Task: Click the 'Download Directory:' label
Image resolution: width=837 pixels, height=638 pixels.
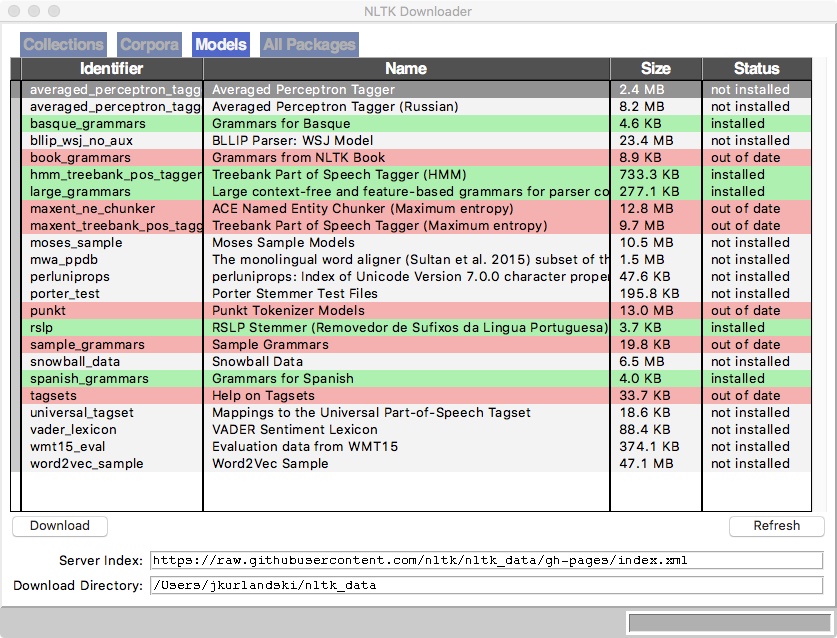Action: click(78, 586)
